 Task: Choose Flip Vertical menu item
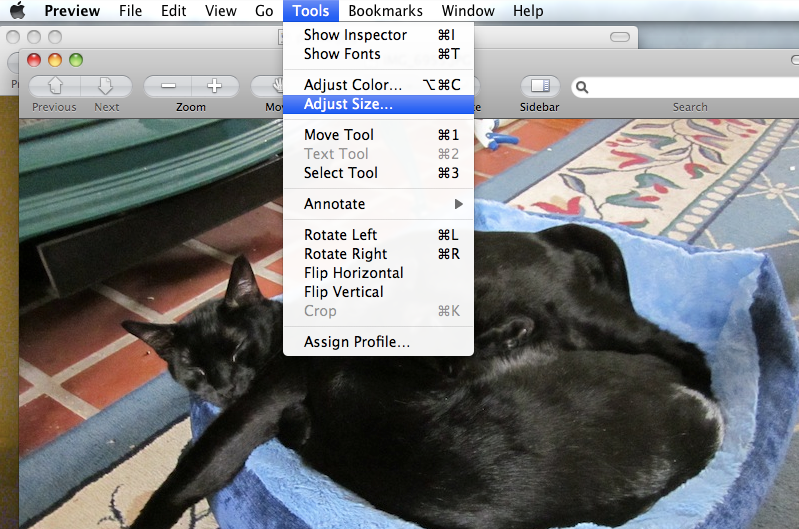click(x=379, y=292)
